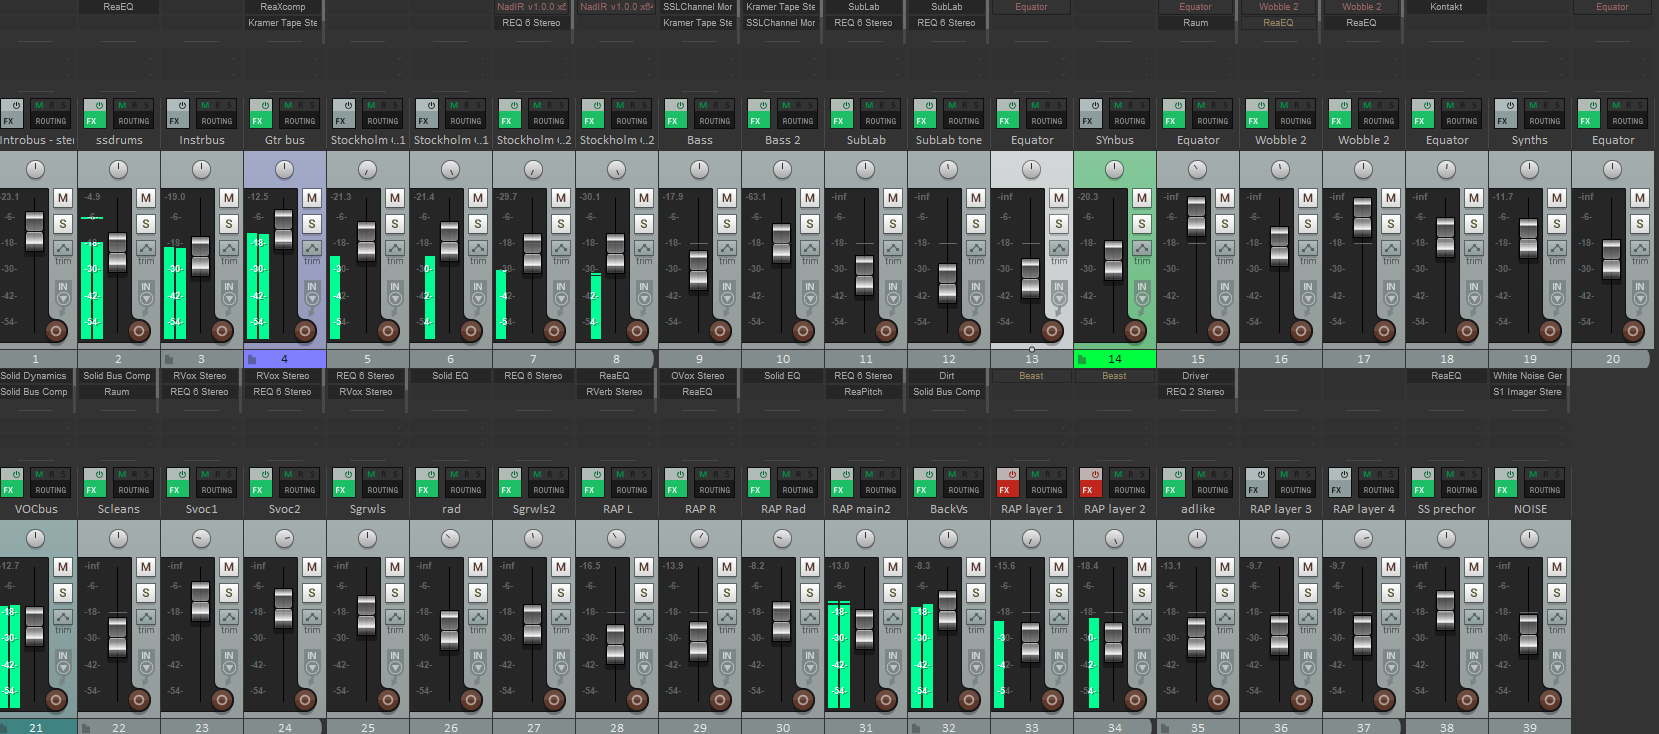Mute the RAP R track
The image size is (1659, 734).
coord(727,567)
